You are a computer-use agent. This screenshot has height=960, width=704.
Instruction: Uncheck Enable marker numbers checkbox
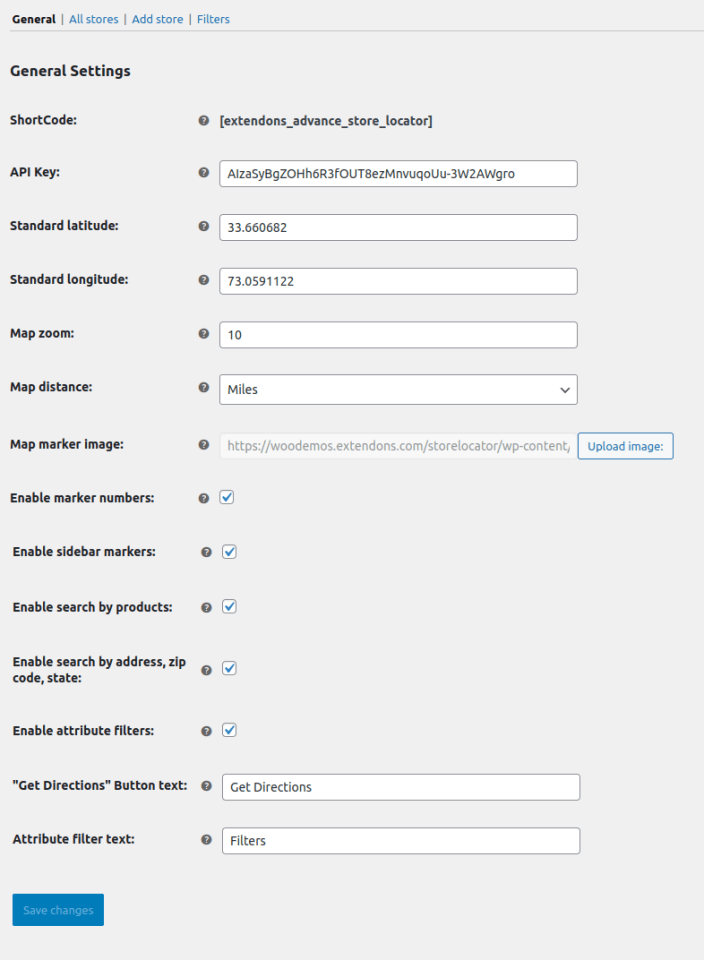[x=227, y=497]
